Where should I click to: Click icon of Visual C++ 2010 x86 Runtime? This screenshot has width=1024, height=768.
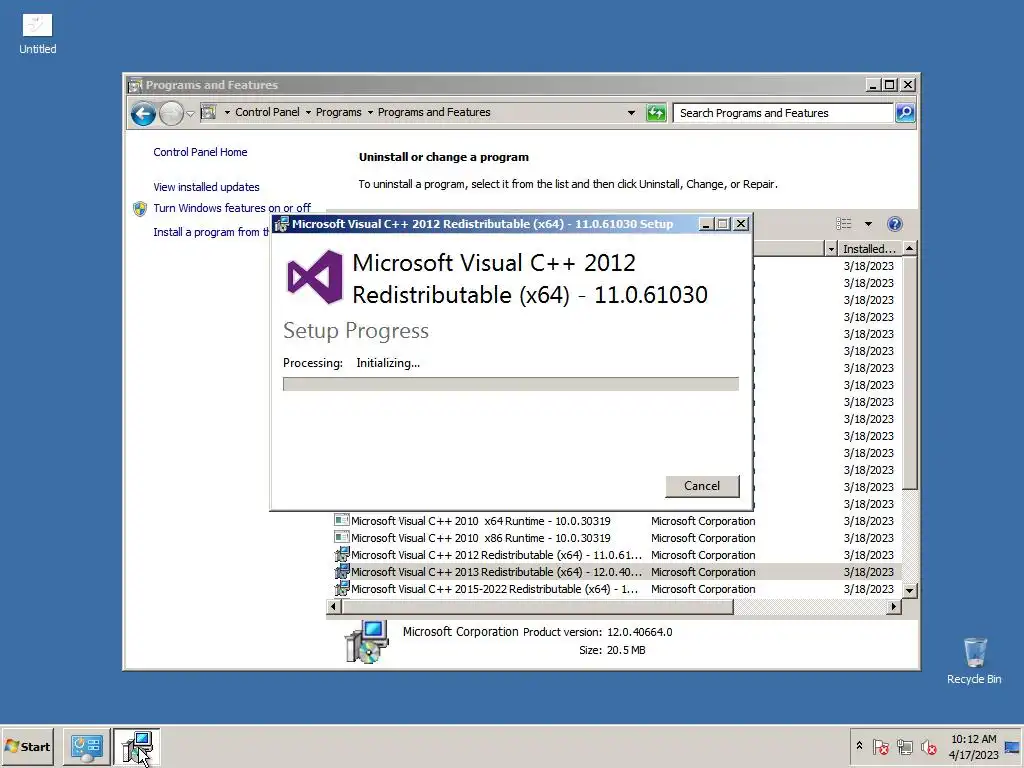pyautogui.click(x=342, y=537)
